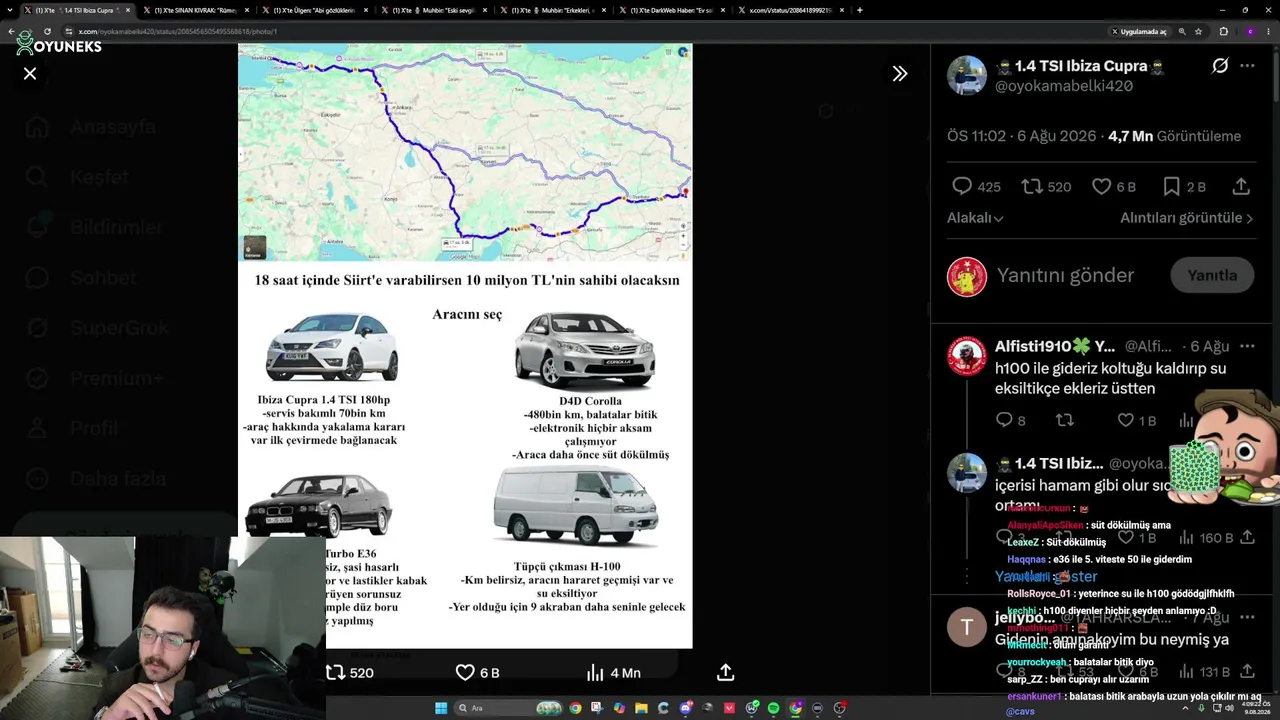Switch to the Ülgenc browser tab
1280x720 pixels.
tap(315, 10)
